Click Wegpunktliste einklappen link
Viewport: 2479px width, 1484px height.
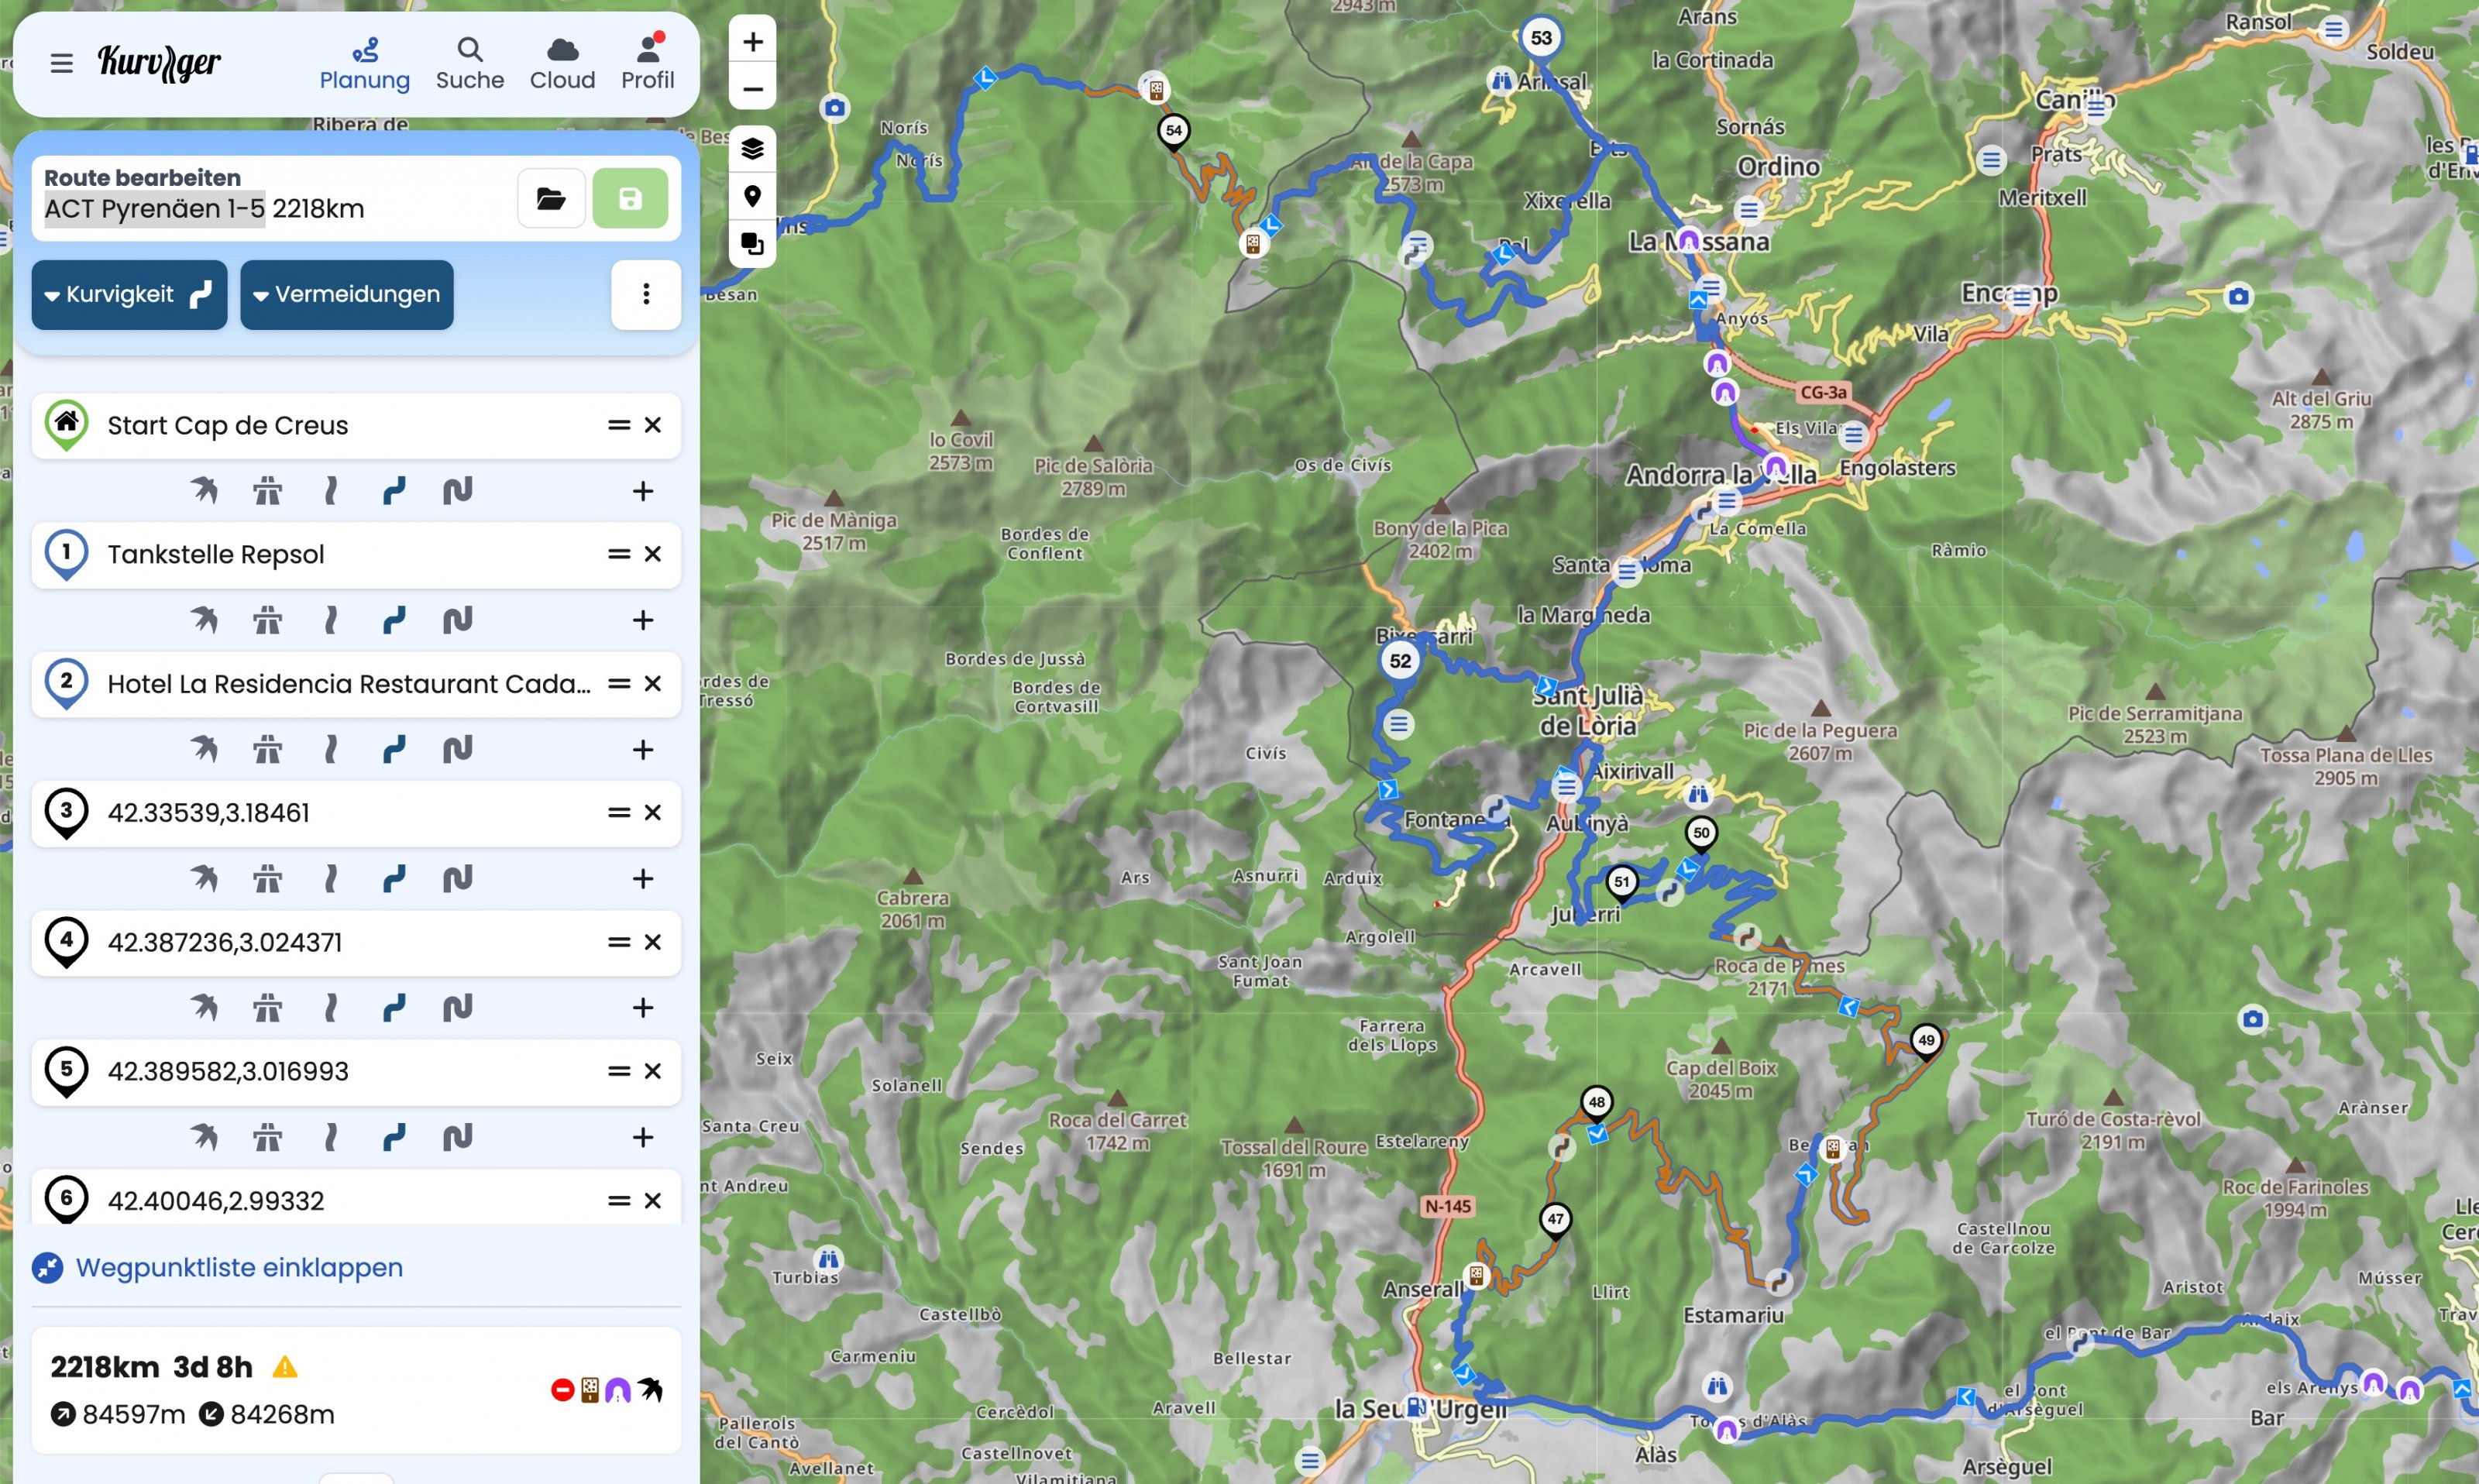[239, 1267]
